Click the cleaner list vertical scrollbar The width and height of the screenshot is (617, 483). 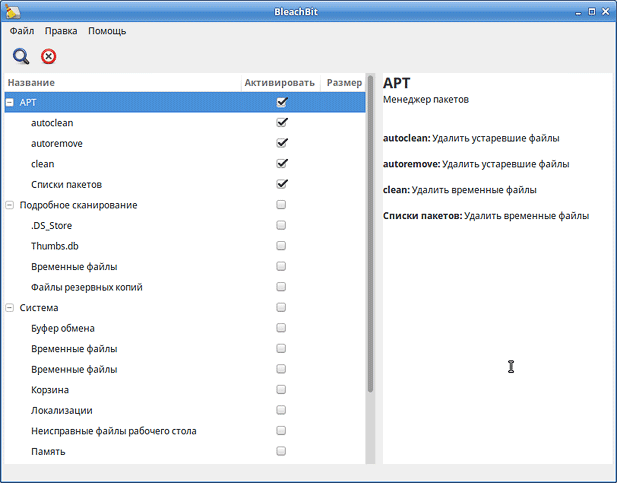370,234
